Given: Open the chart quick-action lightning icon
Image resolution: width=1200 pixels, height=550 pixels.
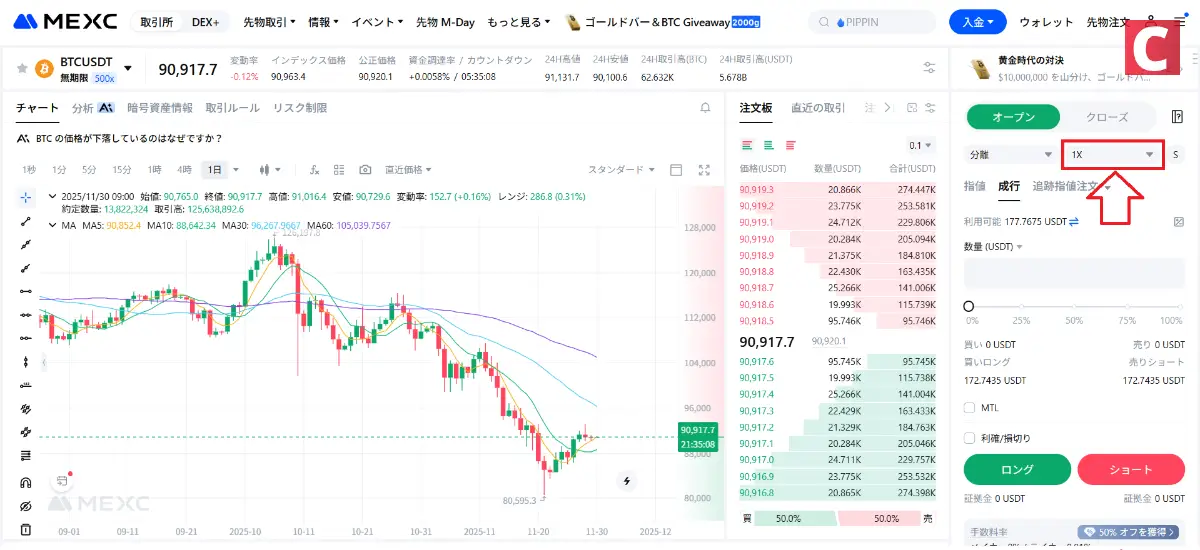Looking at the screenshot, I should coord(627,481).
